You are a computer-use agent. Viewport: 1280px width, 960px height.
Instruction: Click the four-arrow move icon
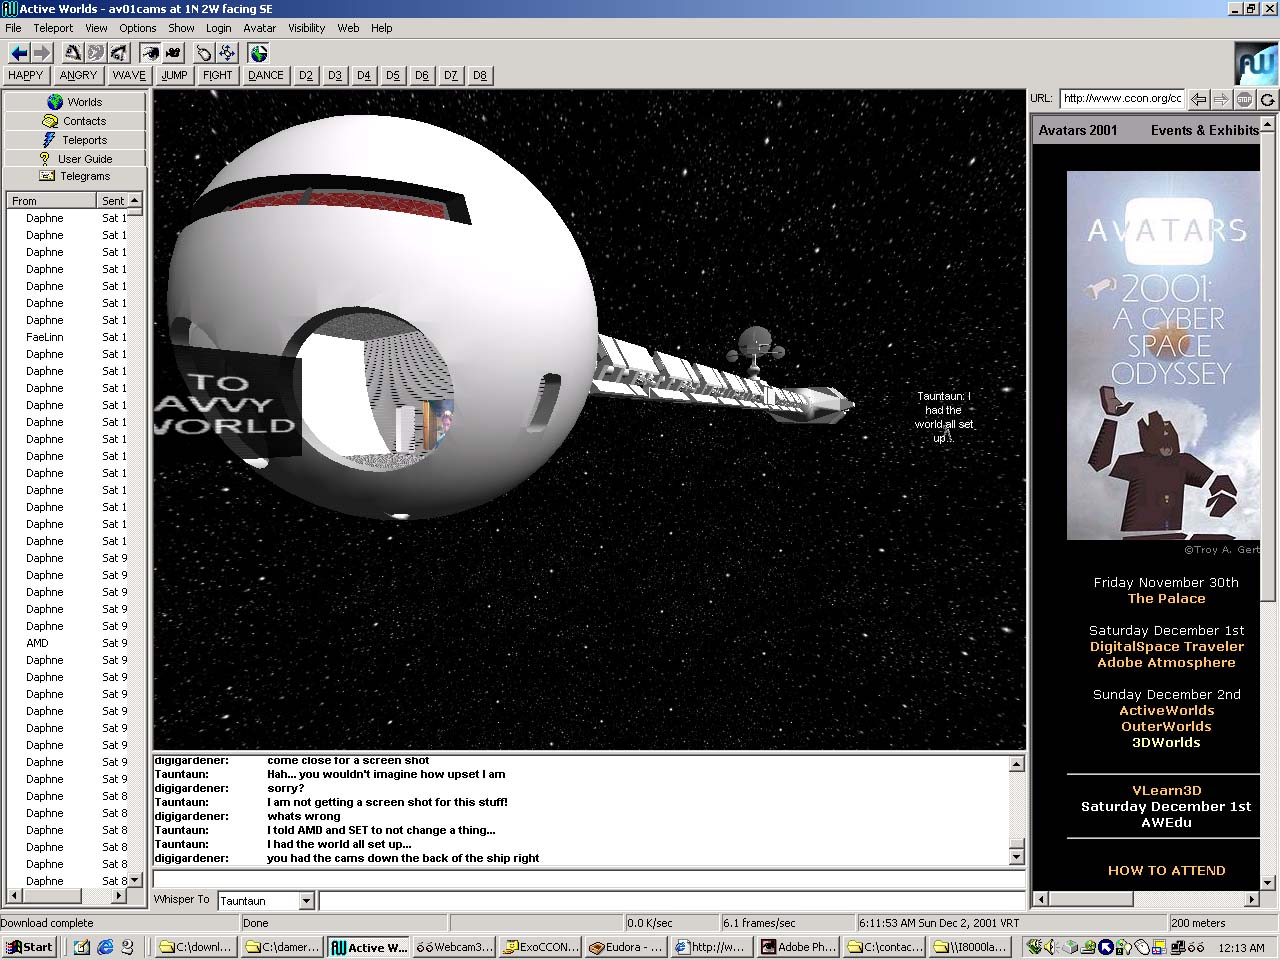tap(227, 53)
